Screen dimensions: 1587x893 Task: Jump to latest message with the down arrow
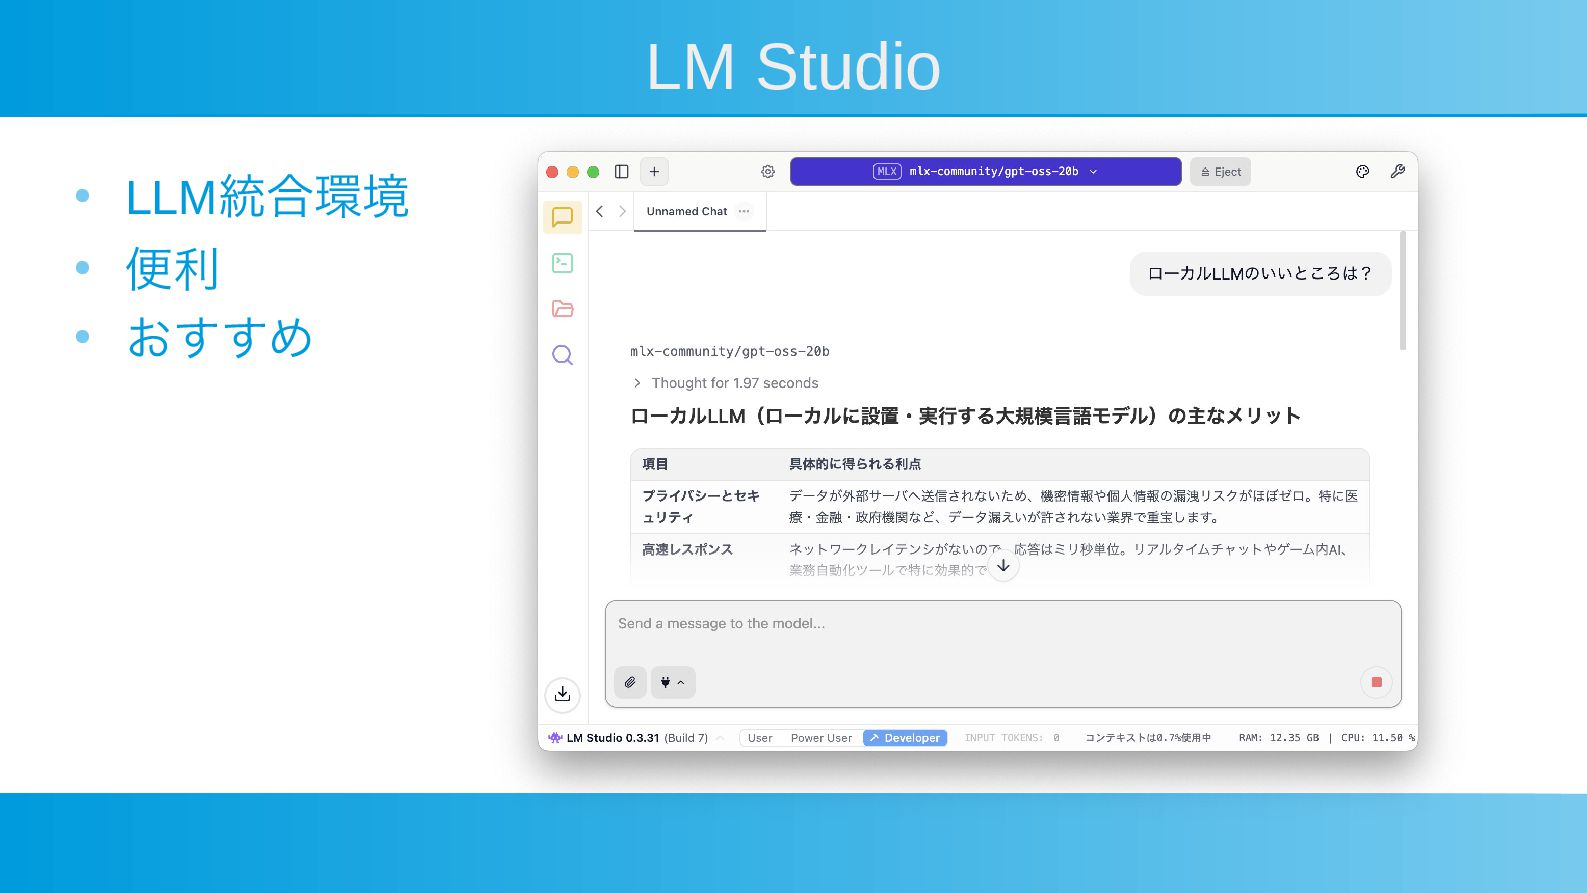tap(1003, 566)
